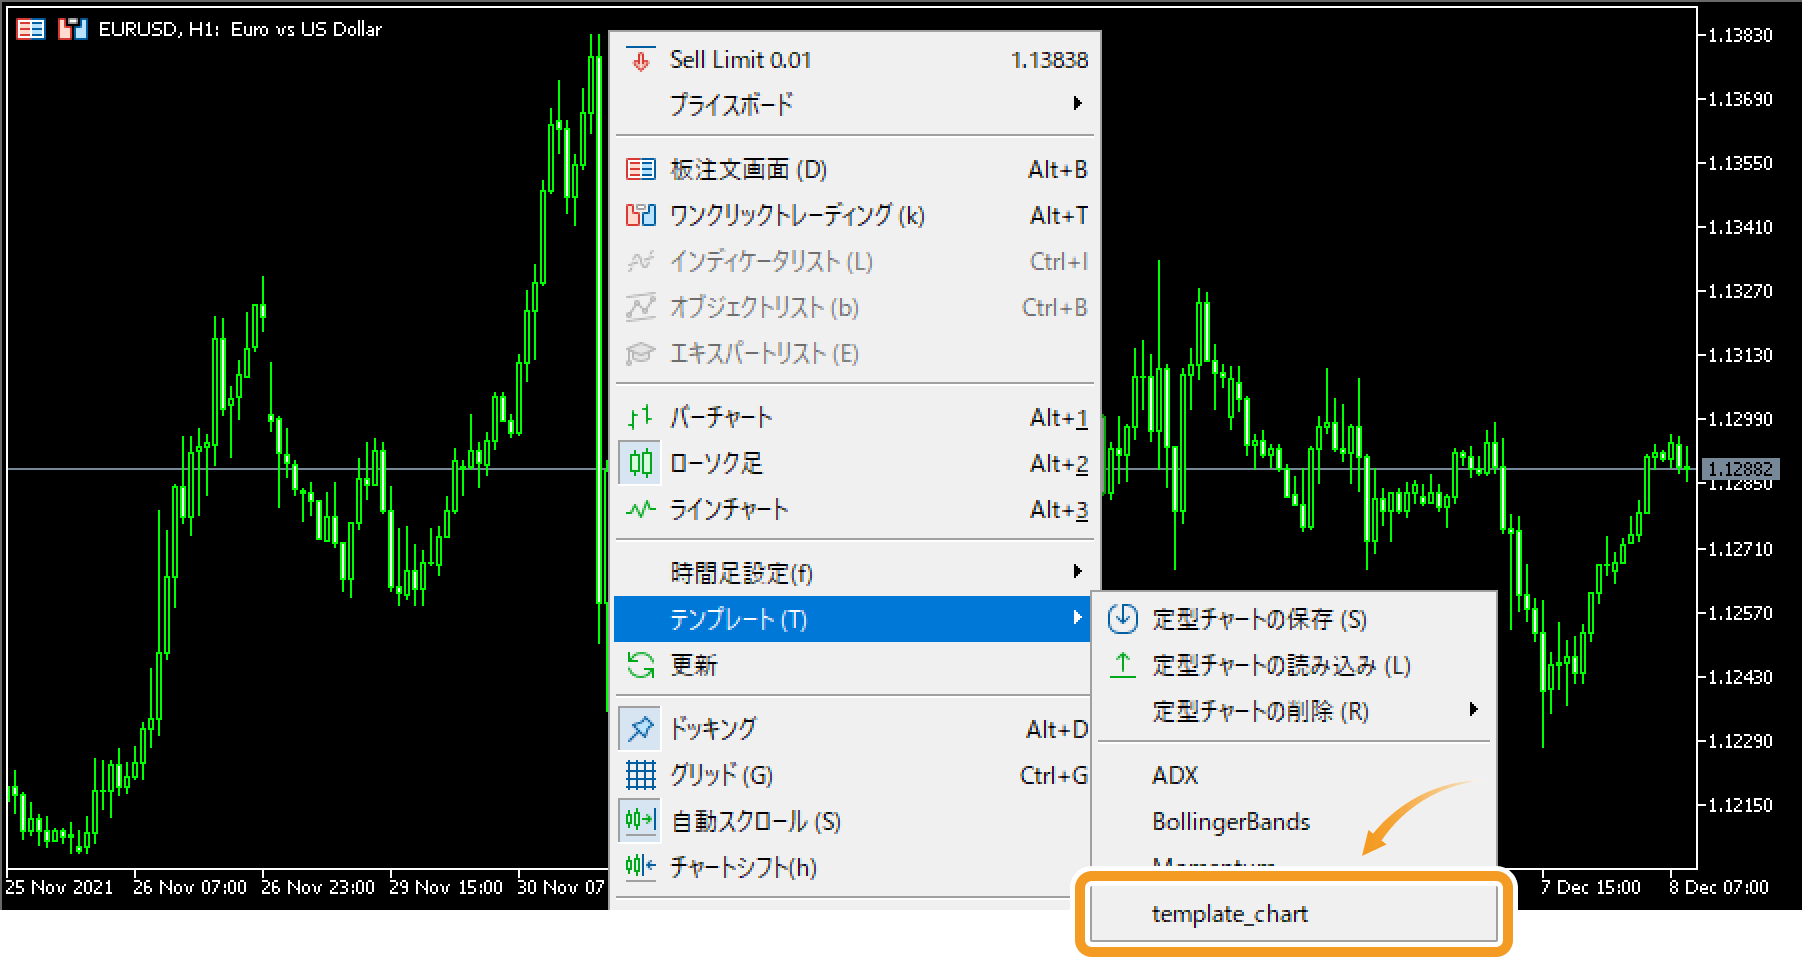1802x962 pixels.
Task: Click the 1.12150 price scale value
Action: click(x=1740, y=805)
